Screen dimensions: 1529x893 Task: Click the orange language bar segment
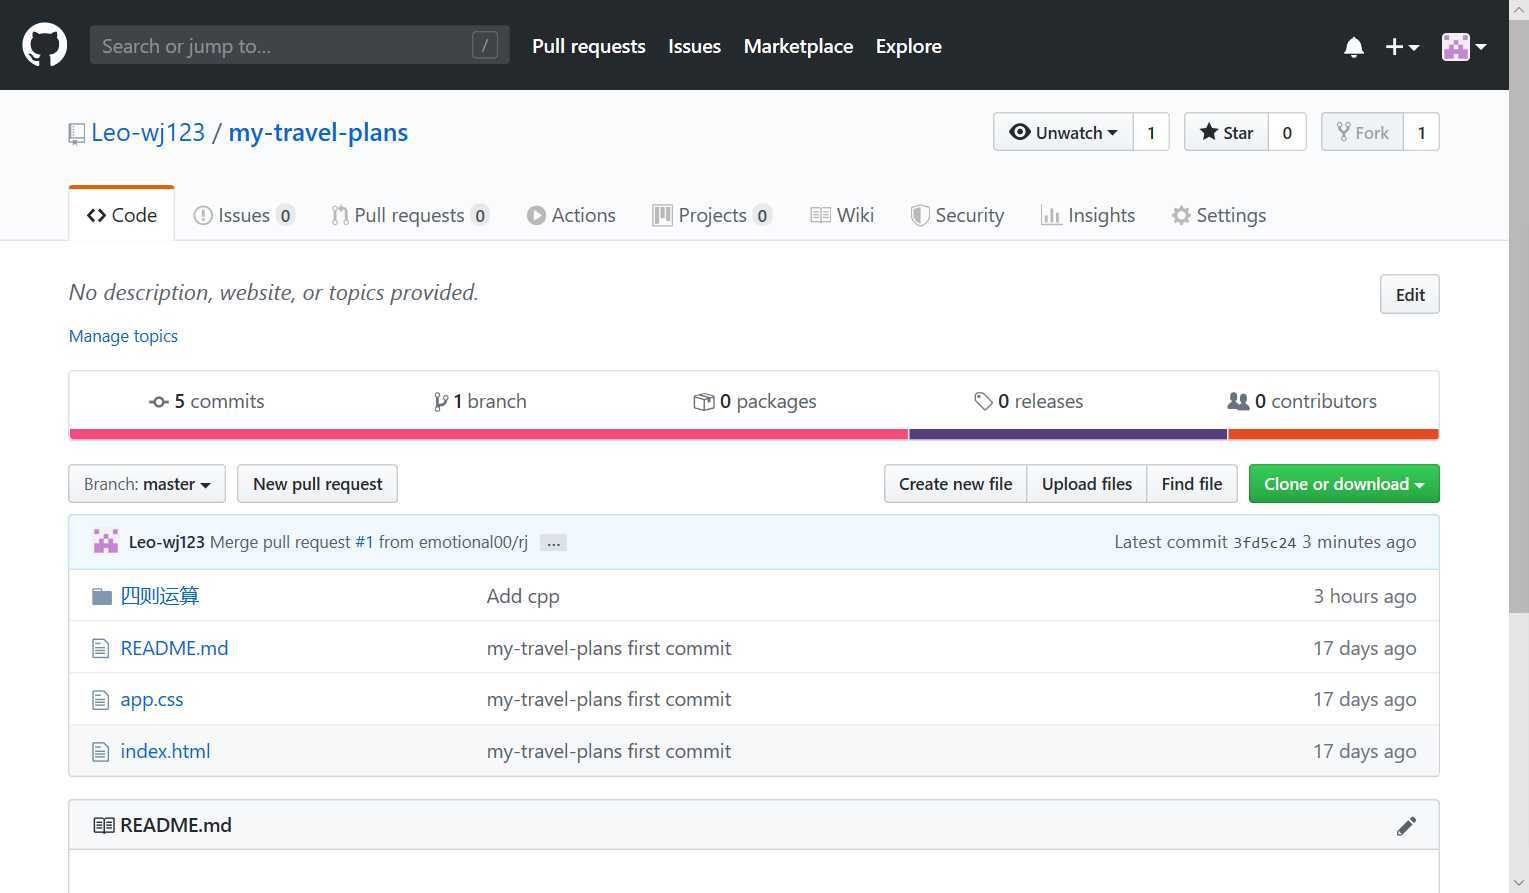pyautogui.click(x=1333, y=434)
